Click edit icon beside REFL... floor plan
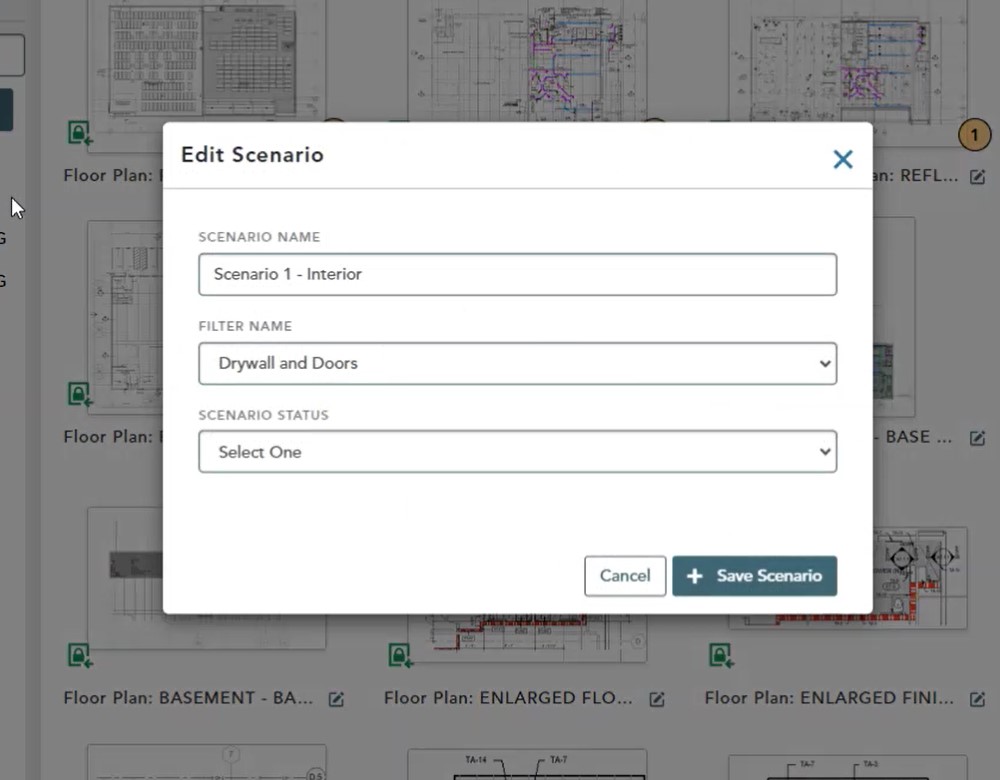The height and width of the screenshot is (780, 1000). [x=977, y=177]
